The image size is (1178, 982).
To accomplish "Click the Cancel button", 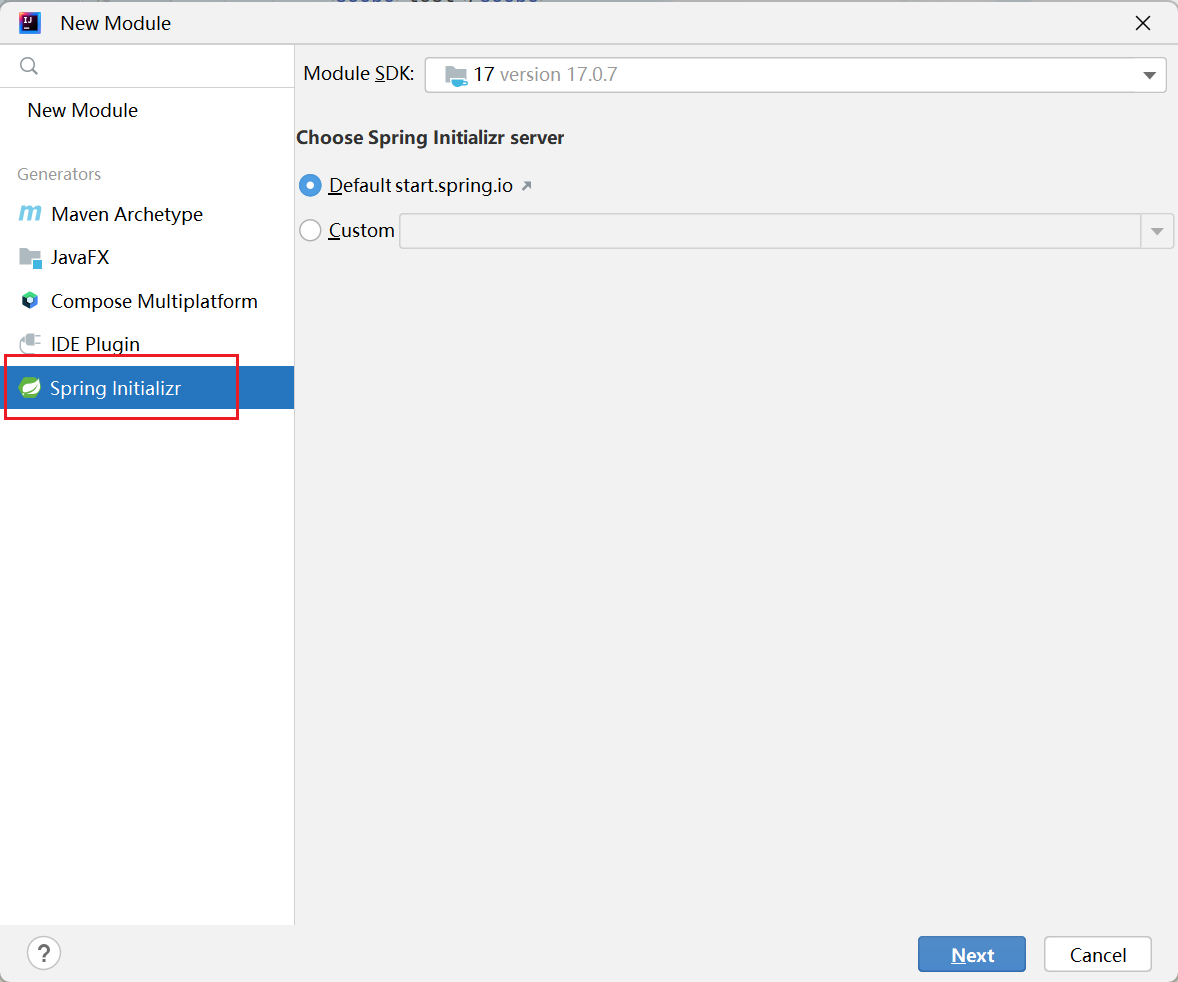I will coord(1098,954).
